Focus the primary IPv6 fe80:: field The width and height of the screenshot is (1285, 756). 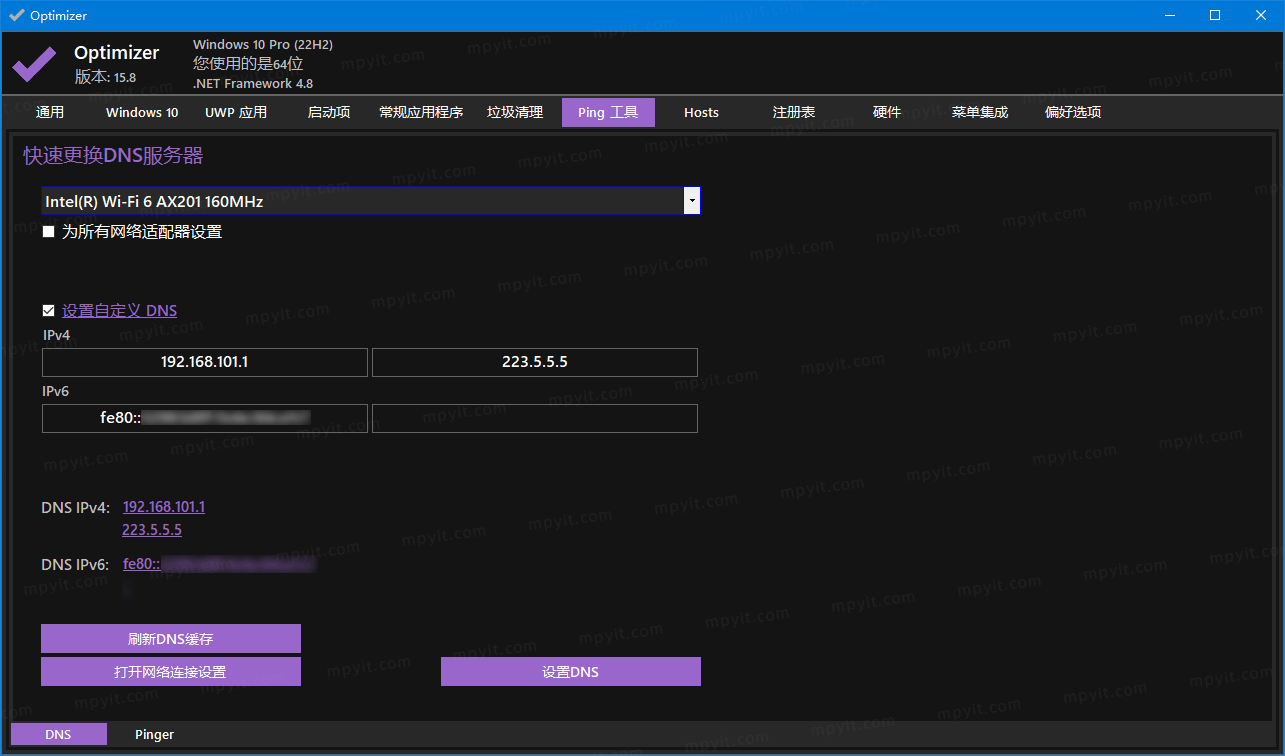click(205, 418)
